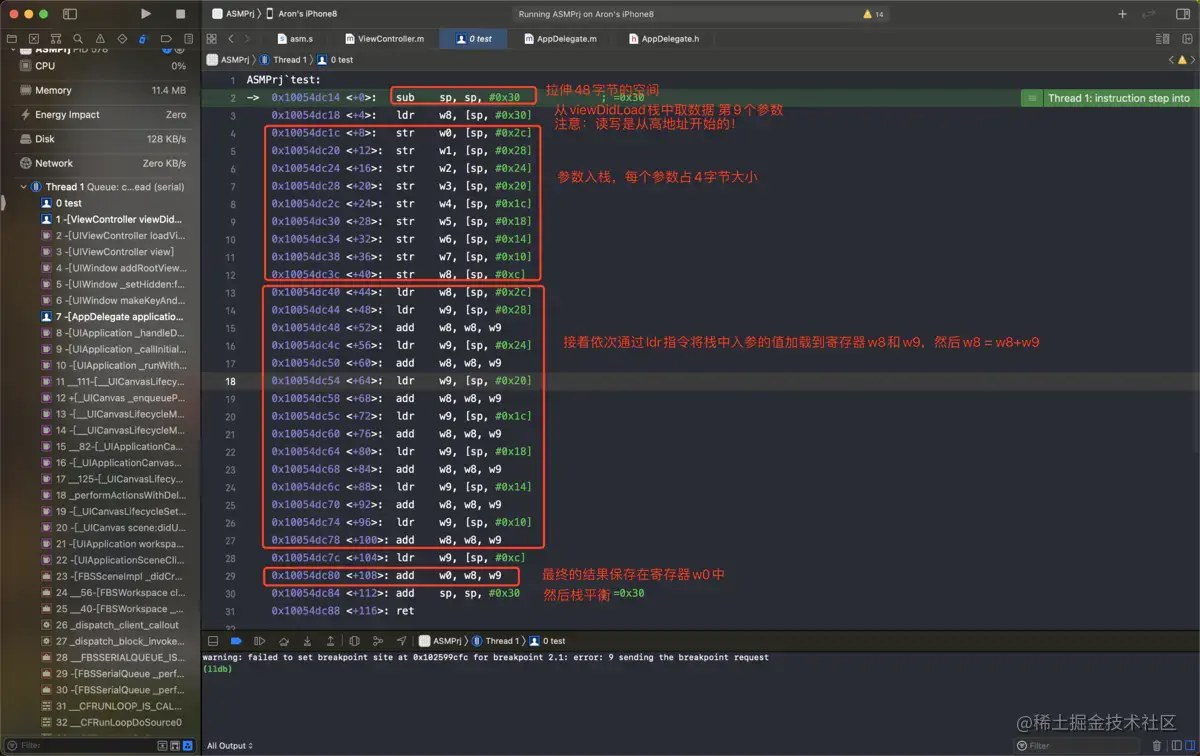Click line 18 in the gutter
The width and height of the screenshot is (1200, 756).
point(231,381)
